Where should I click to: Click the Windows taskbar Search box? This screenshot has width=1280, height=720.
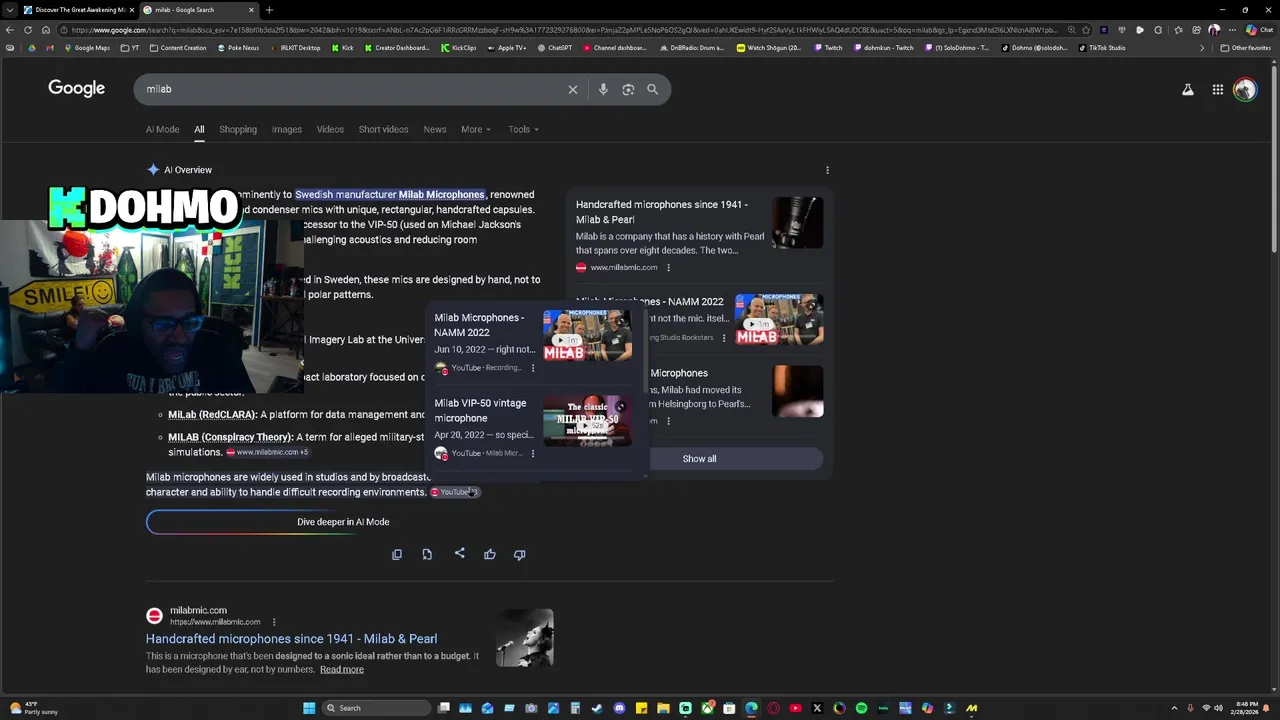pos(375,708)
